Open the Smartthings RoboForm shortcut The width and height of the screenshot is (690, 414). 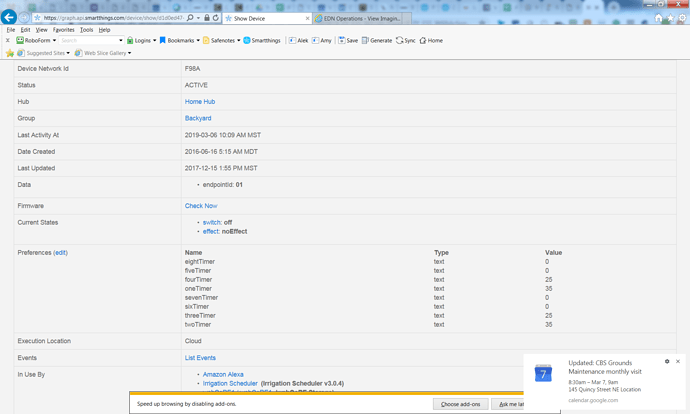click(x=262, y=40)
